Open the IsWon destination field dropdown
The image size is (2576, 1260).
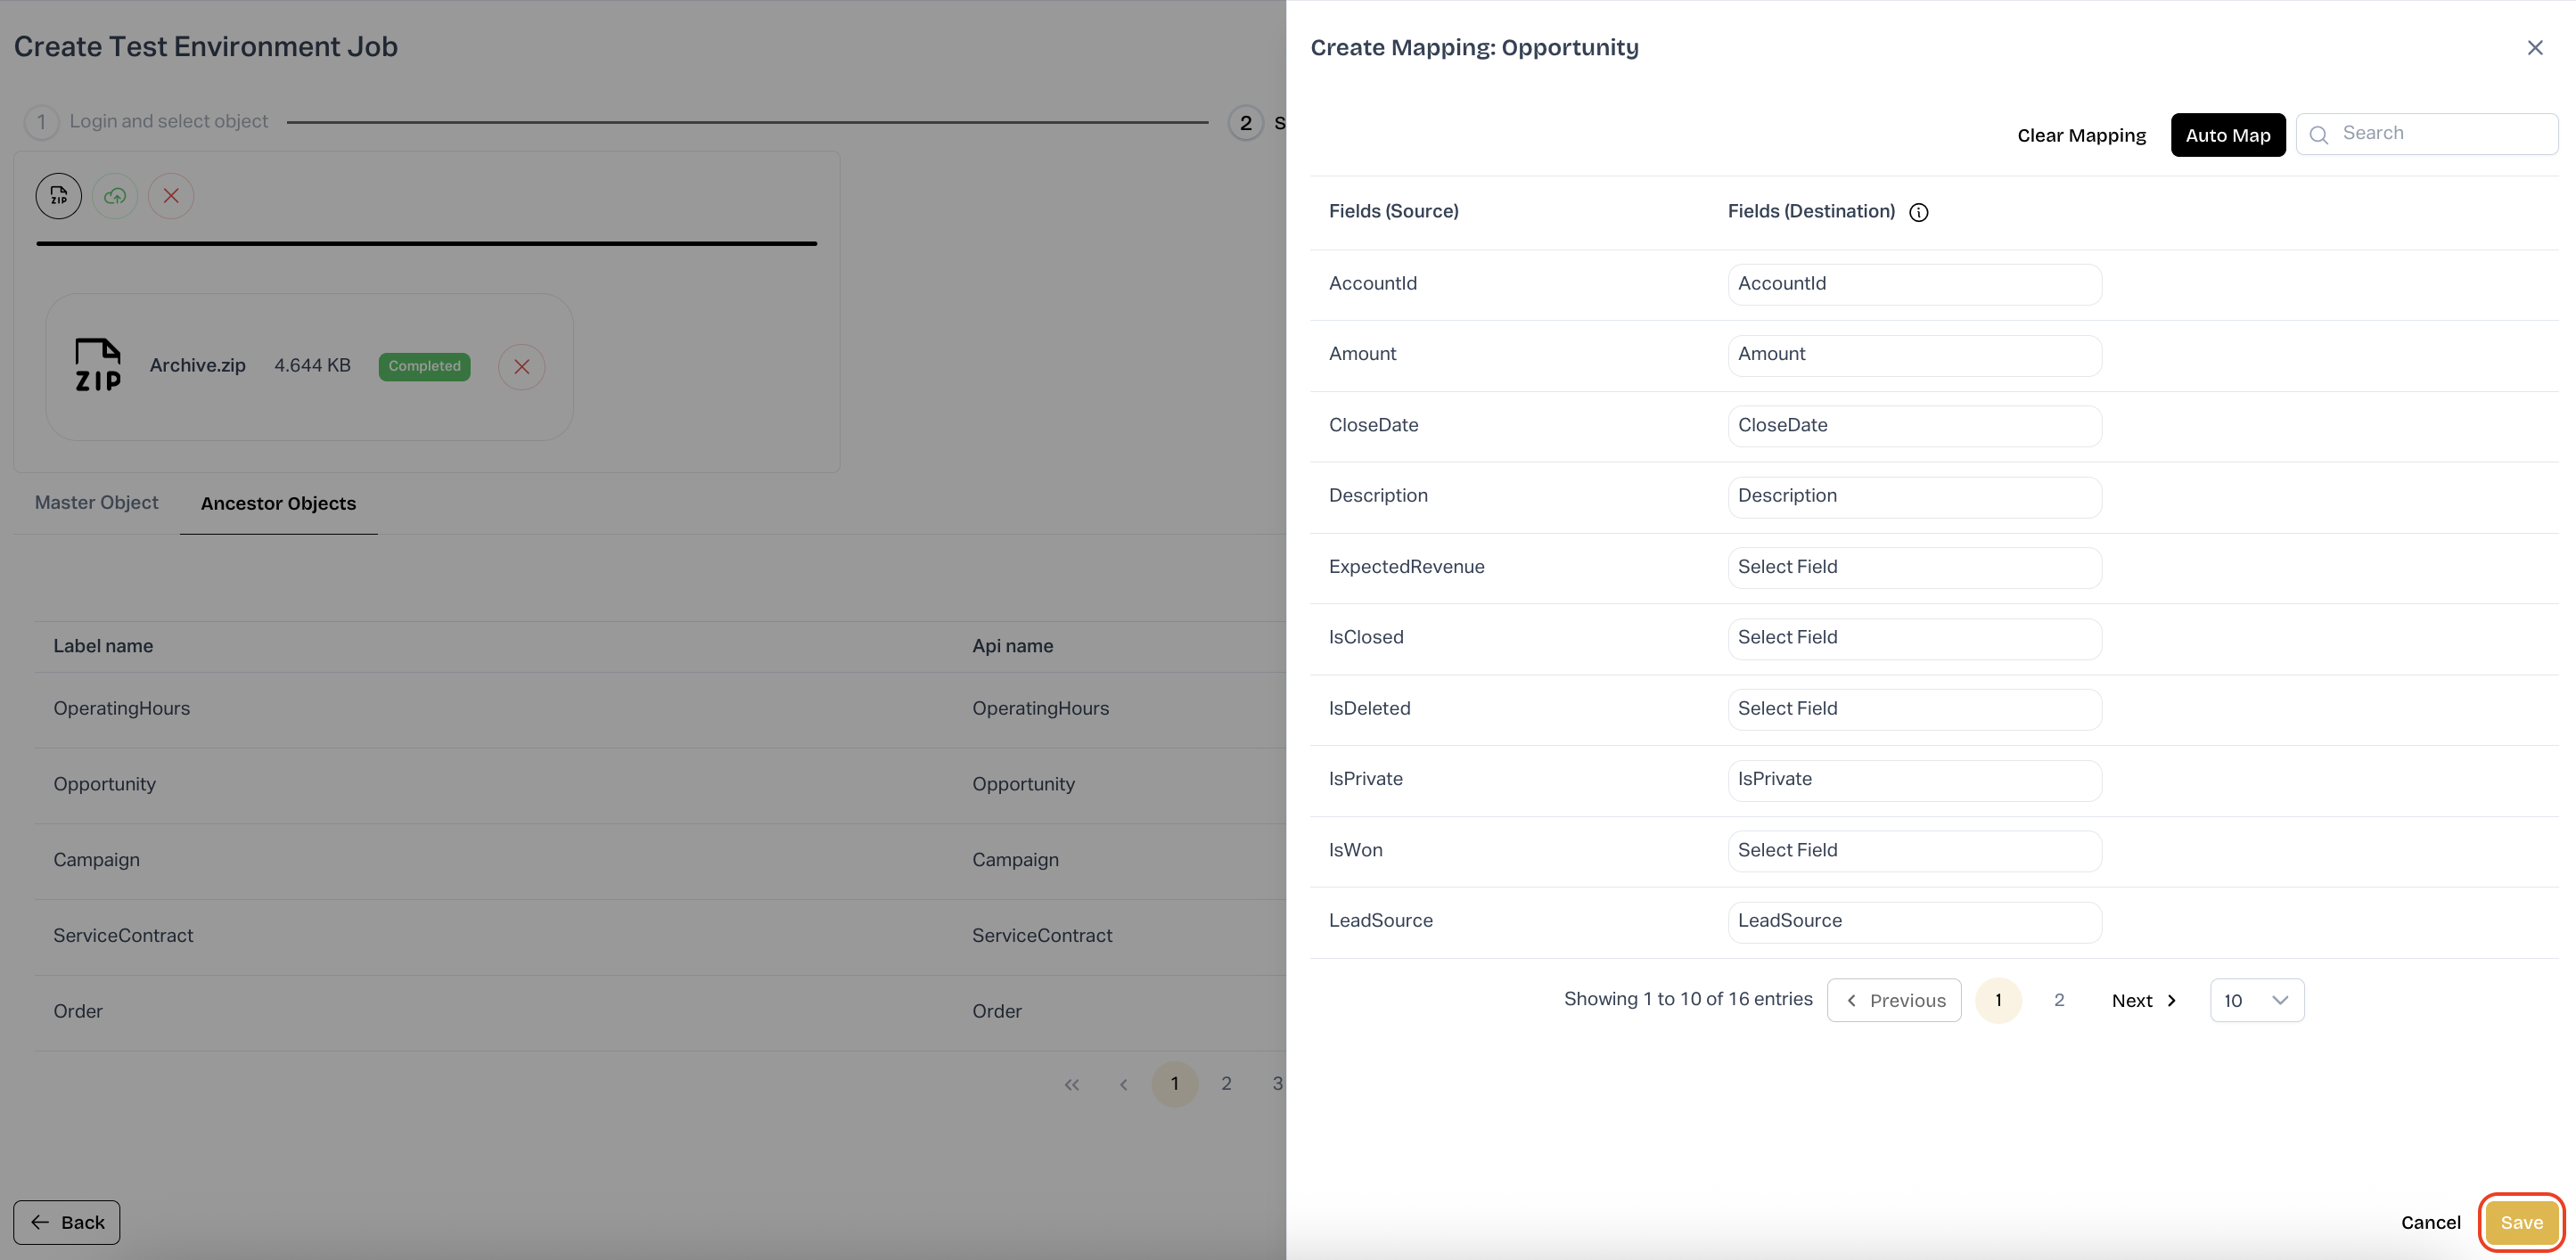[x=1913, y=850]
